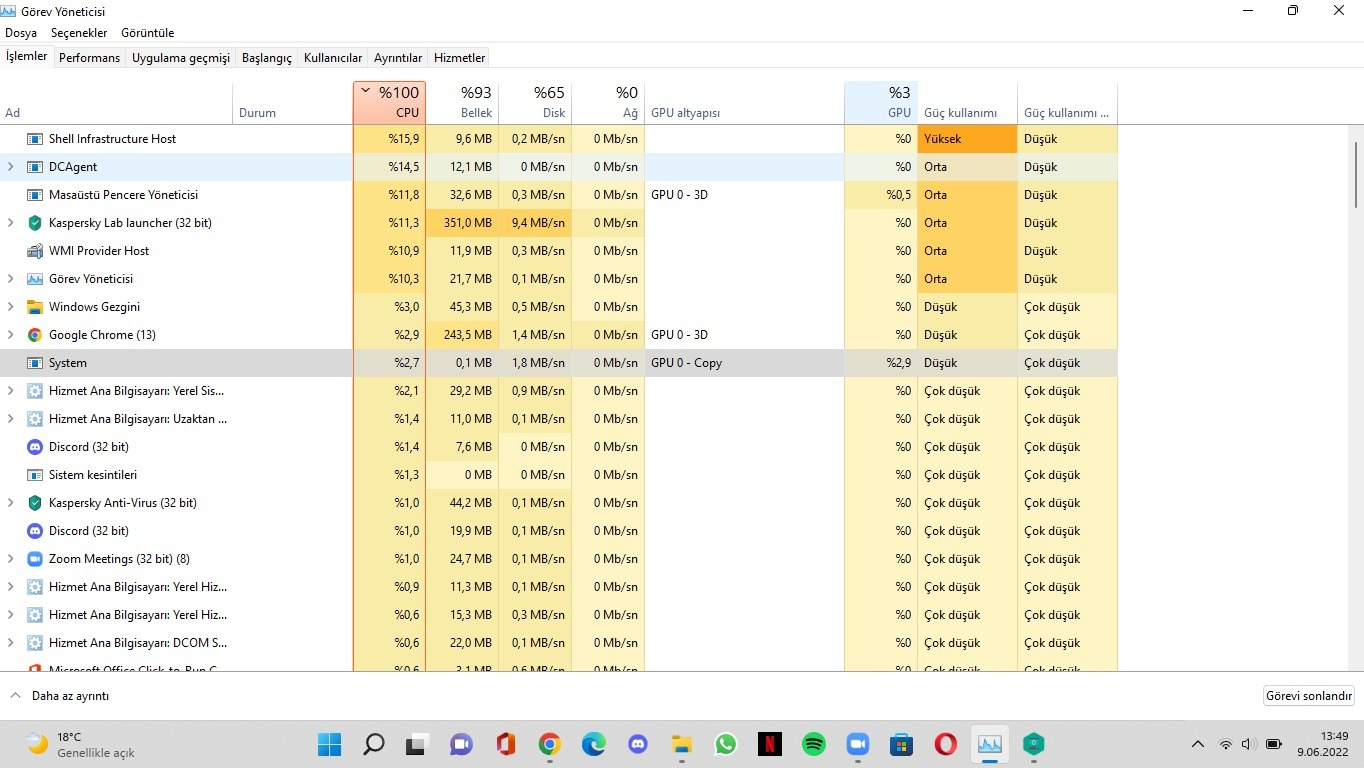Viewport: 1364px width, 768px height.
Task: Click the Windows Gezgini folder icon in list
Action: (x=35, y=307)
